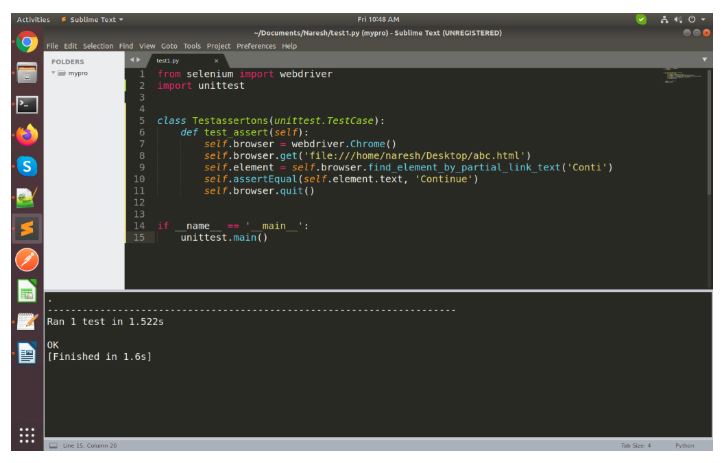Click the 'Continue' string on line 10
The image size is (725, 463).
[443, 179]
